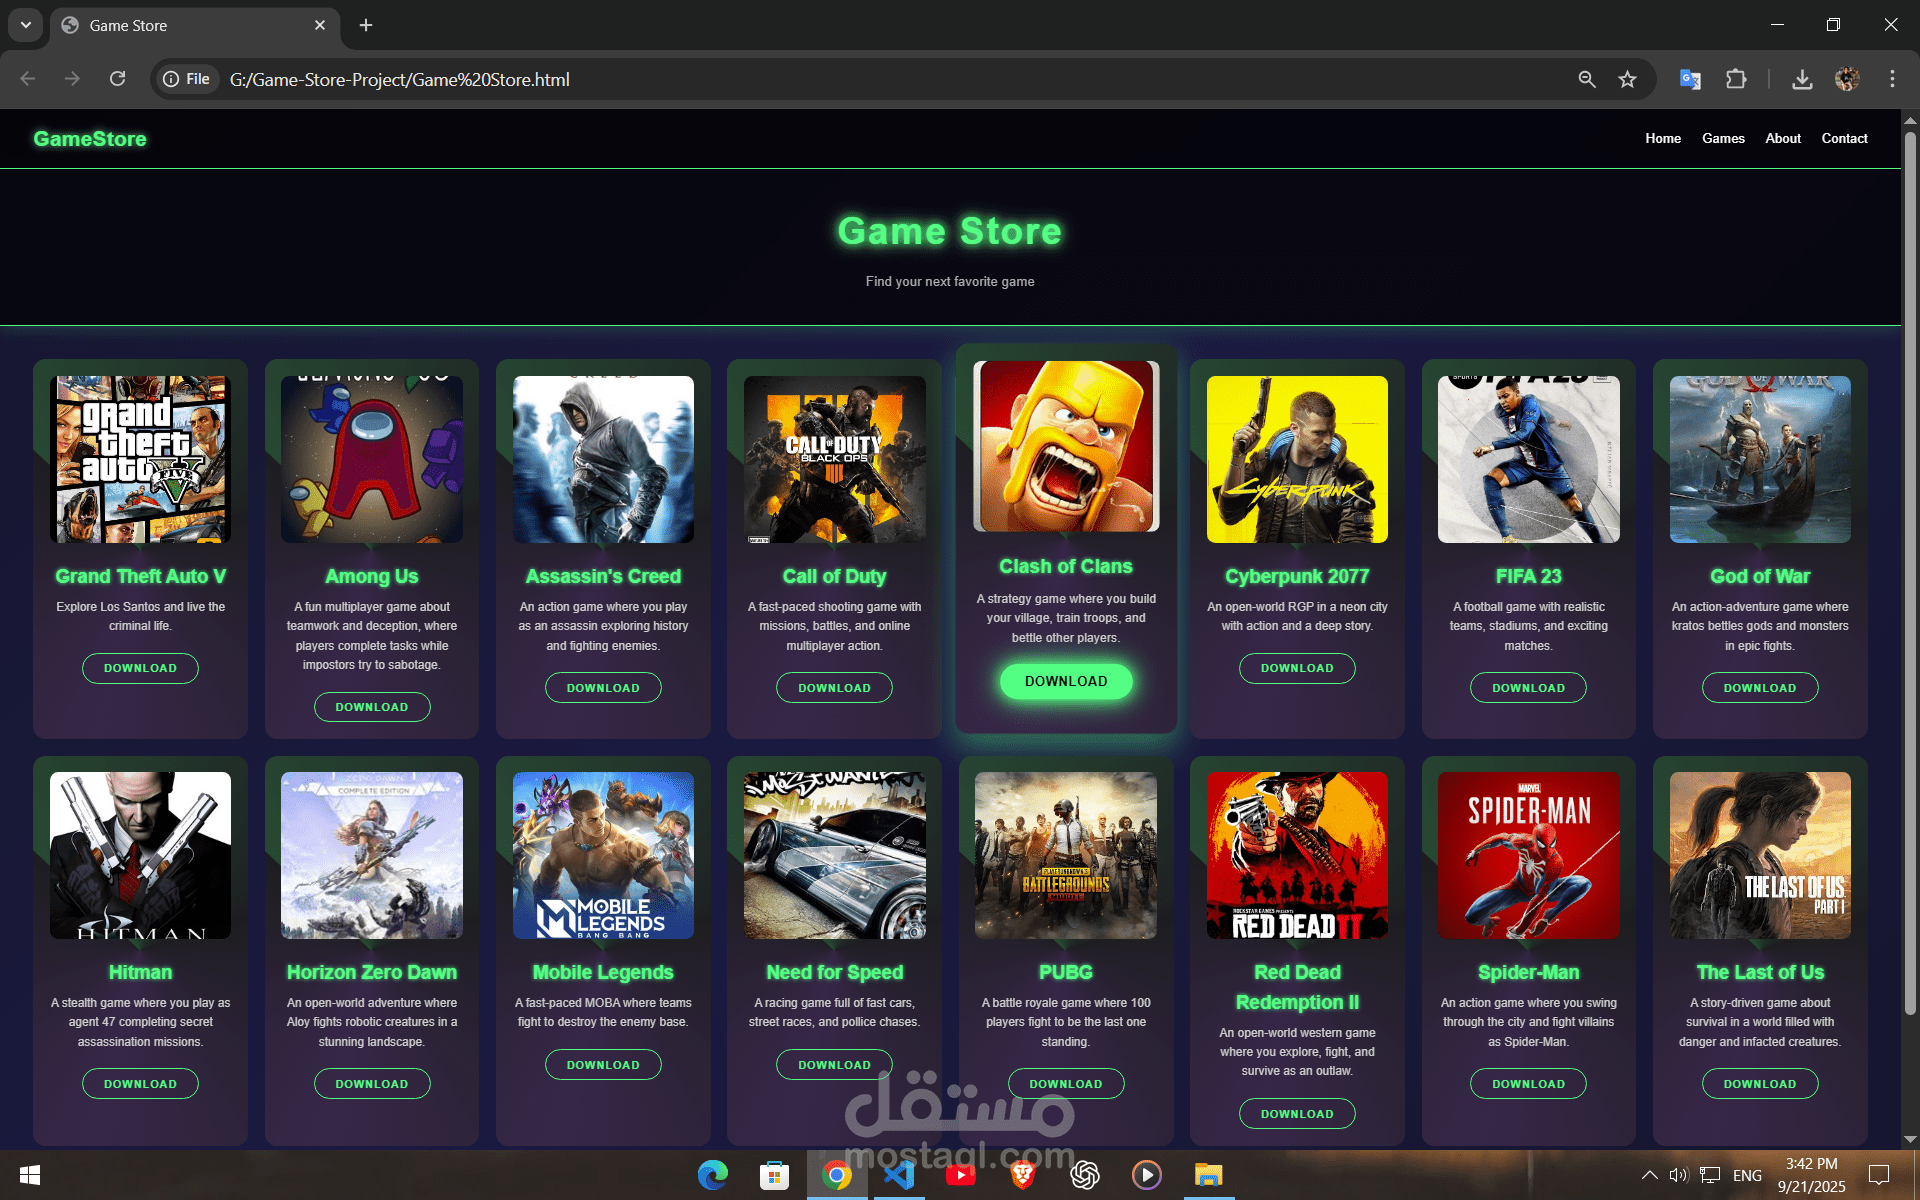Open the browser Downloads icon
The image size is (1920, 1200).
[1802, 79]
